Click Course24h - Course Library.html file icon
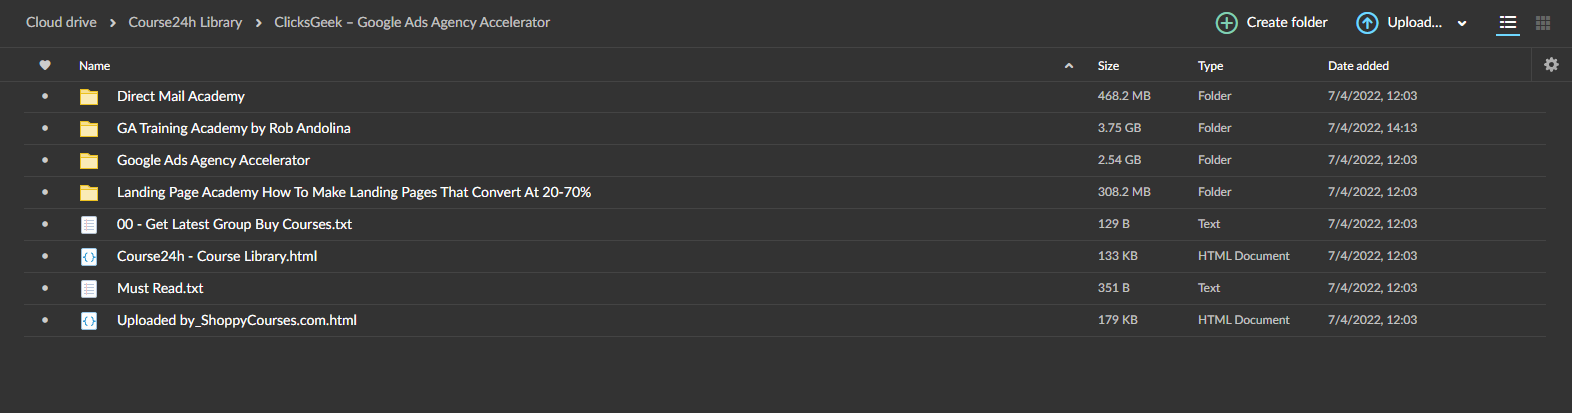Viewport: 1572px width, 413px height. [x=89, y=257]
